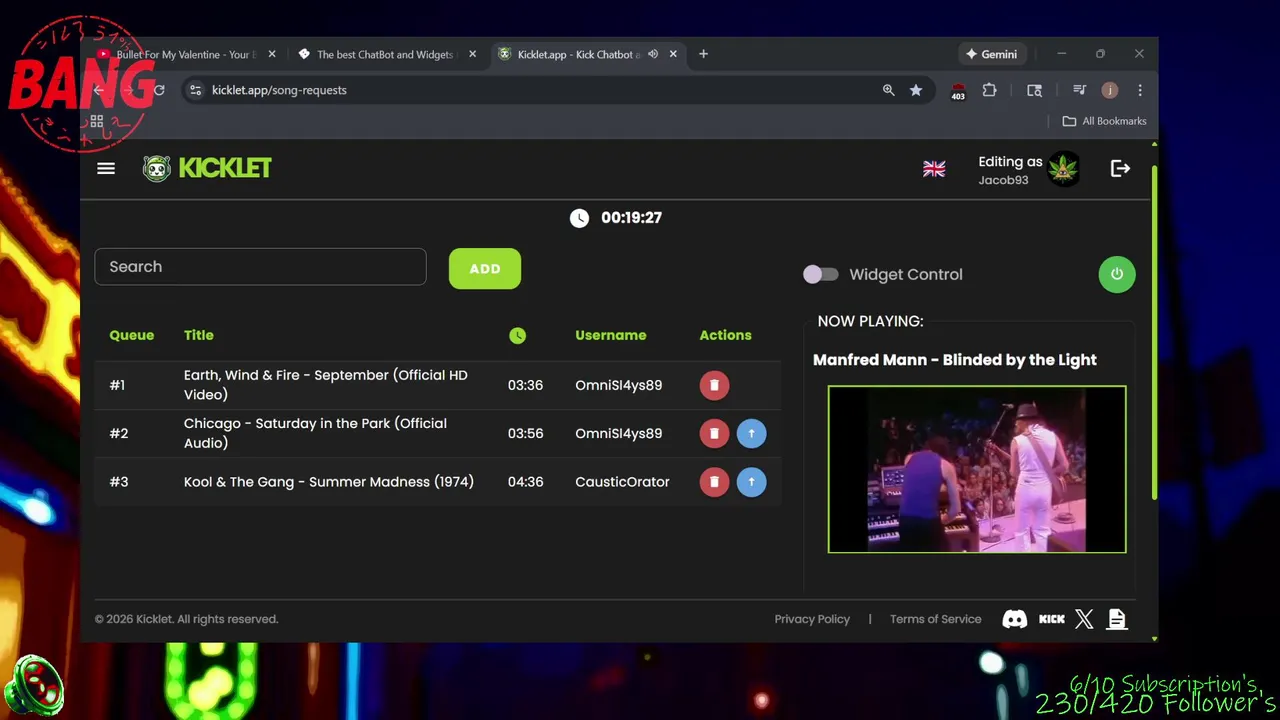Open the Privacy Policy link
This screenshot has width=1280, height=720.
point(812,619)
